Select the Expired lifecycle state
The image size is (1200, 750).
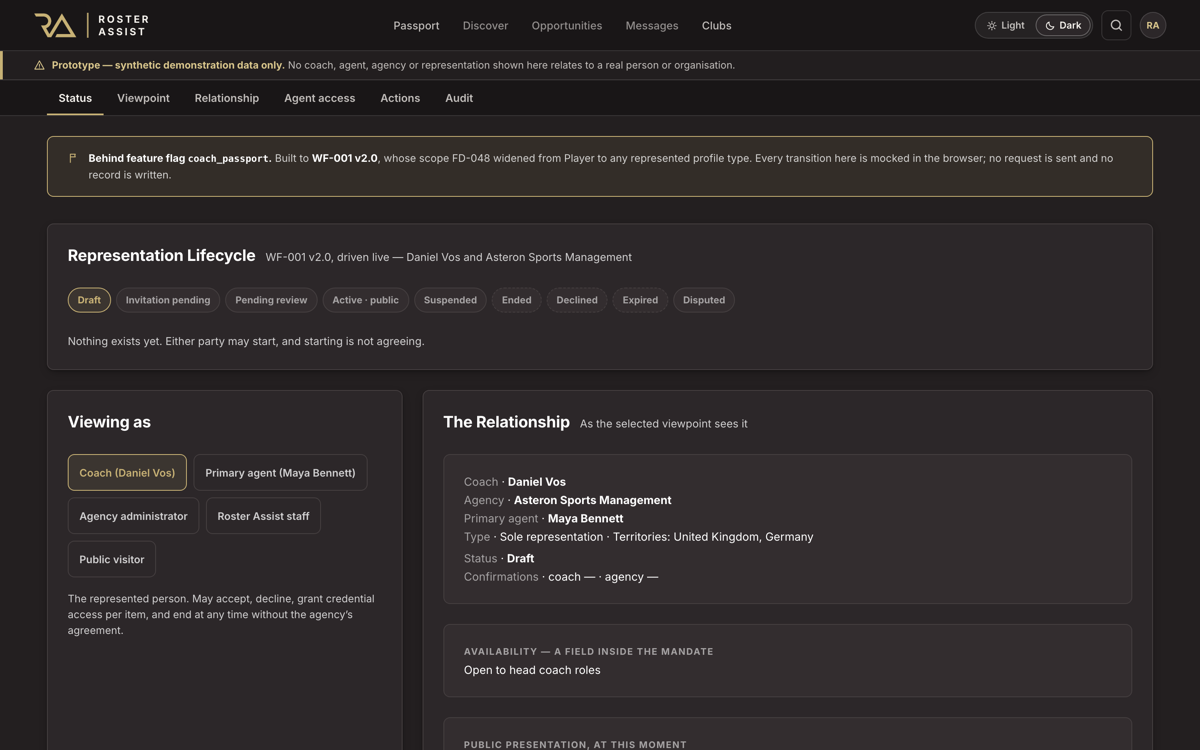point(640,300)
